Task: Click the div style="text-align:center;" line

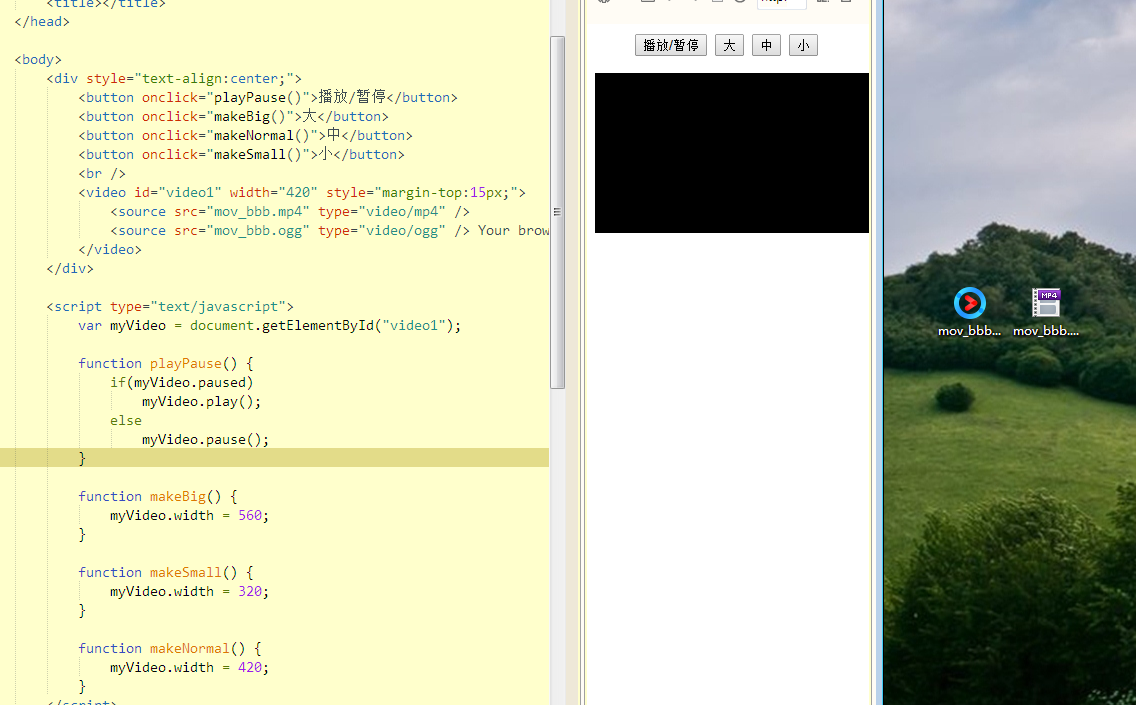Action: point(174,78)
